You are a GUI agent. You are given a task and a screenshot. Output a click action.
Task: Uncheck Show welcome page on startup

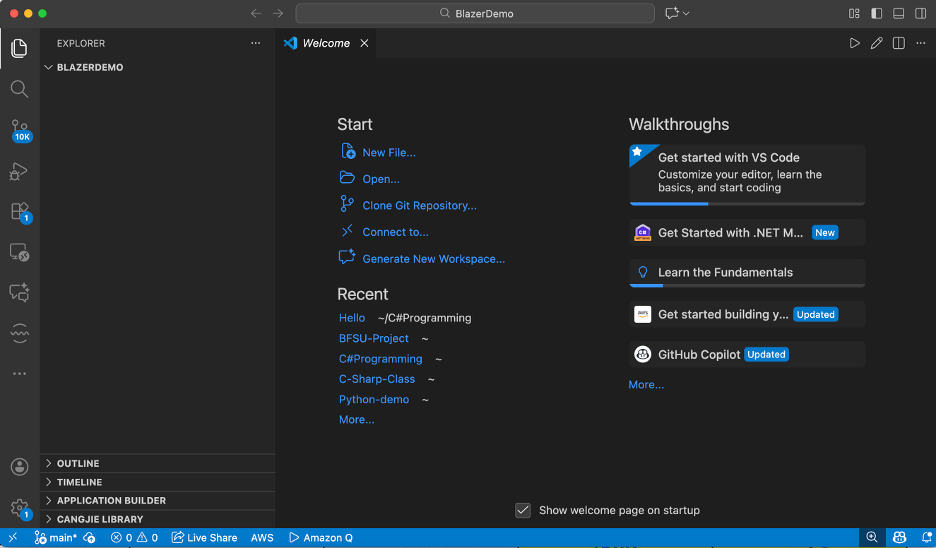(523, 510)
